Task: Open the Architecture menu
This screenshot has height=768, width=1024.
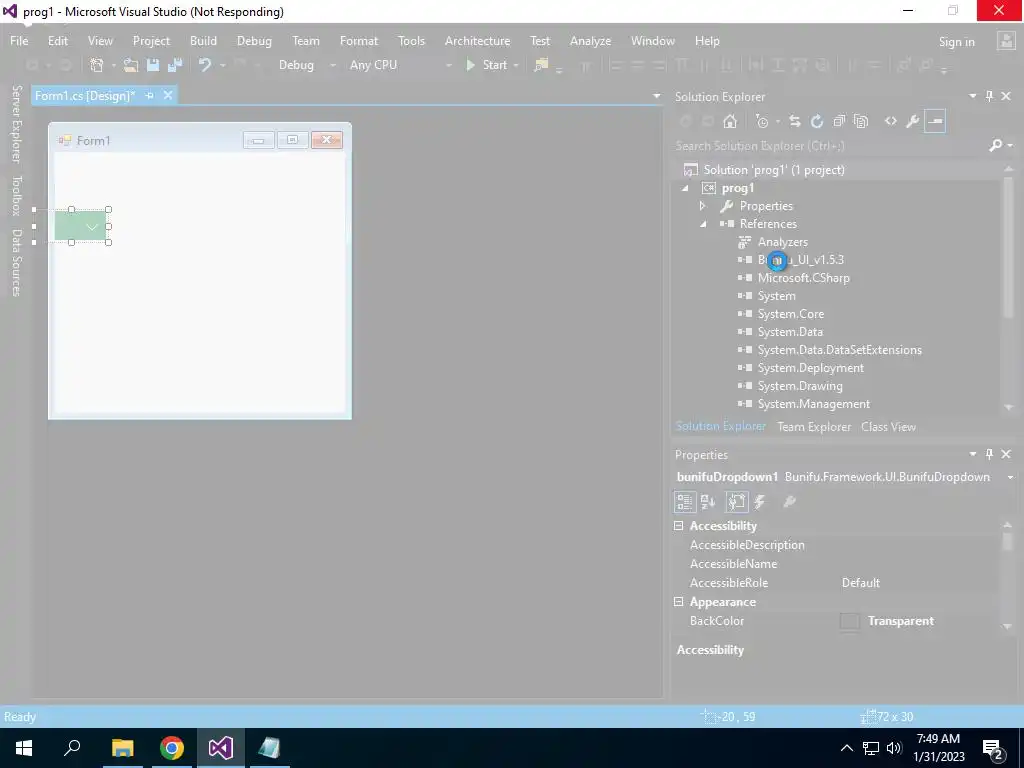Action: tap(477, 40)
